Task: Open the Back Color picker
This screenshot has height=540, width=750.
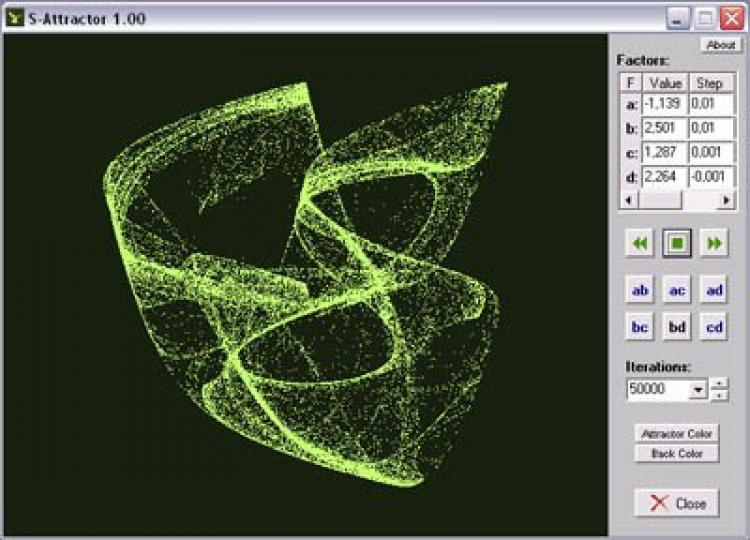Action: tap(677, 453)
